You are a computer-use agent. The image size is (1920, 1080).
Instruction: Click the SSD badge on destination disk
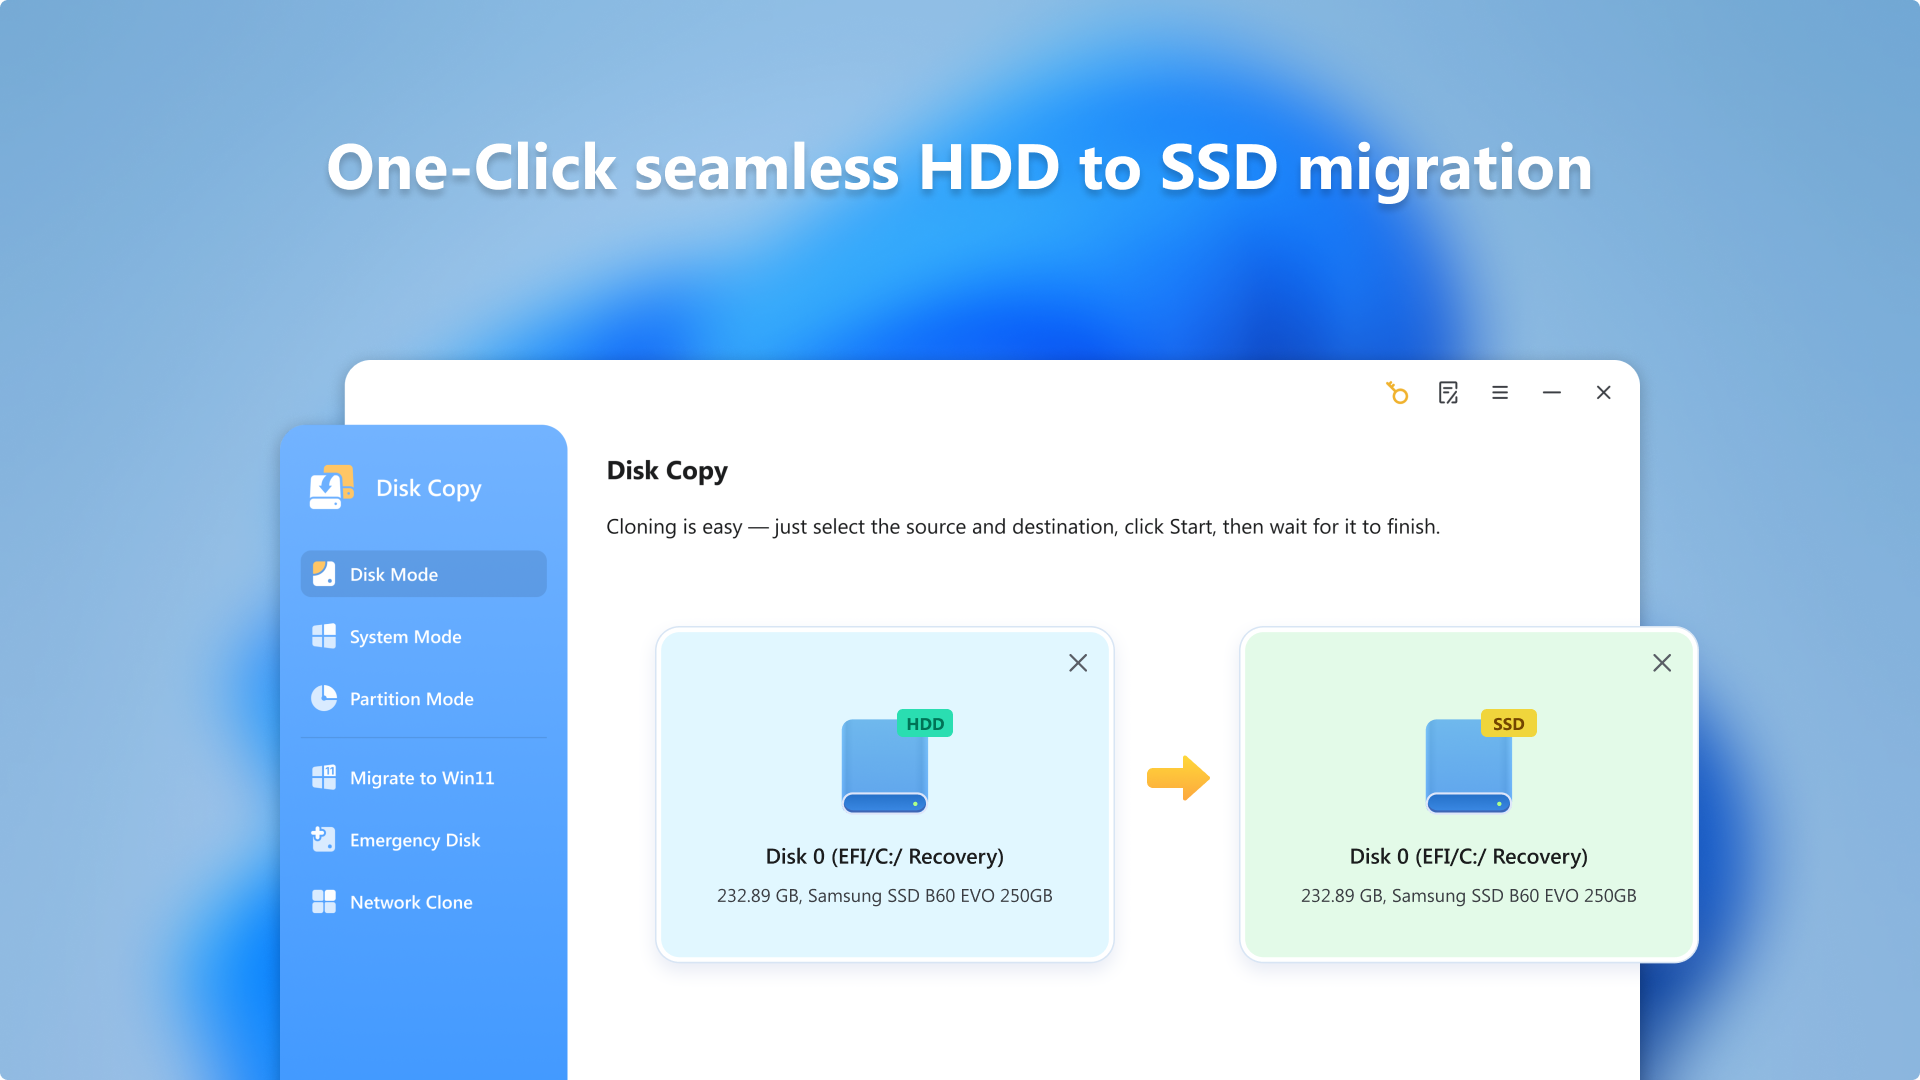(x=1508, y=723)
